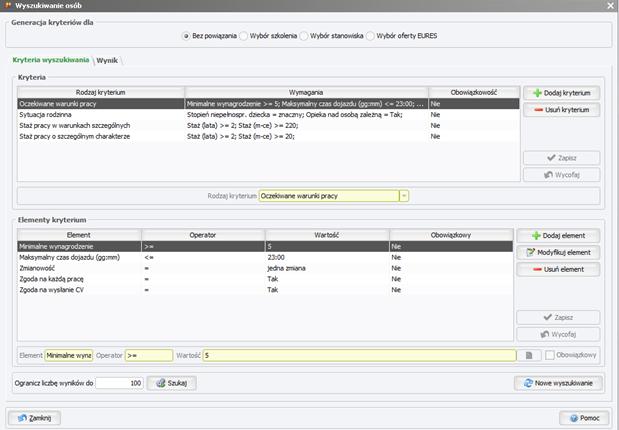Click the Element column header
The width and height of the screenshot is (619, 430).
click(x=79, y=235)
